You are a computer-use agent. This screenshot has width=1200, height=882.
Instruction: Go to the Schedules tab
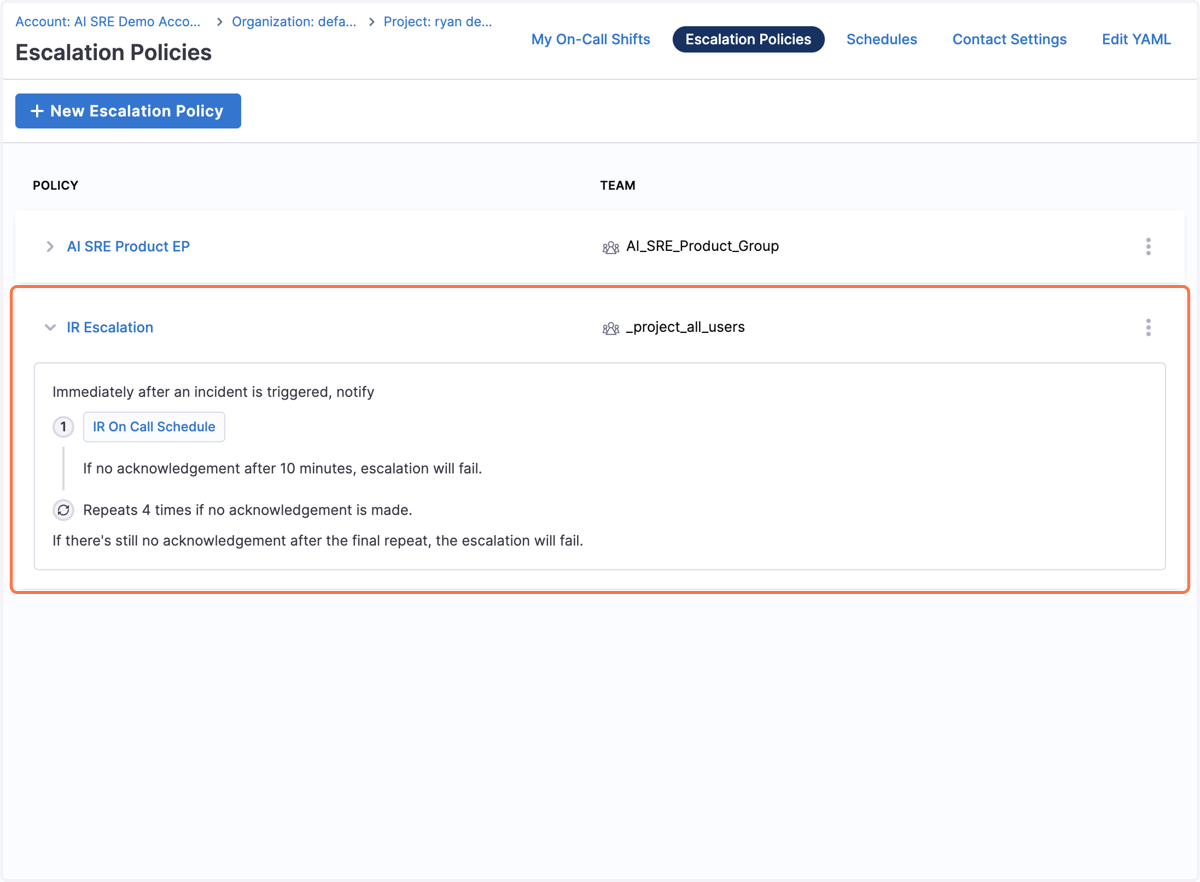click(882, 39)
